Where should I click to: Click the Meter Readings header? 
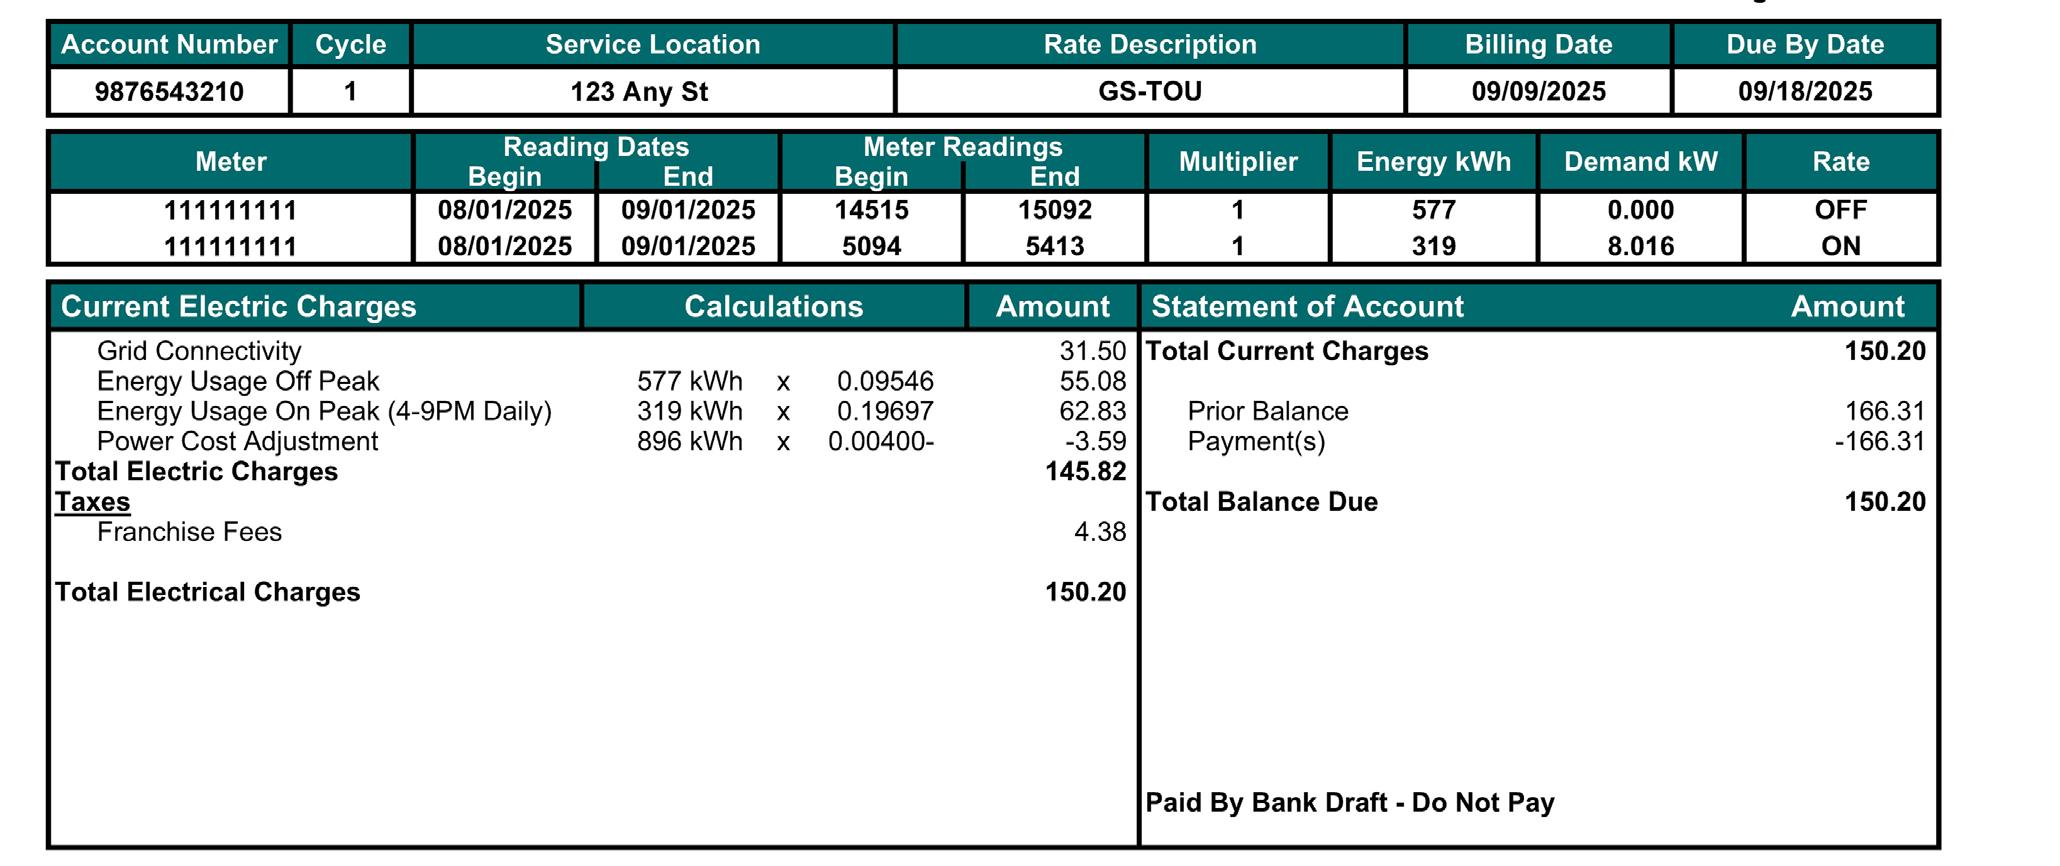963,147
